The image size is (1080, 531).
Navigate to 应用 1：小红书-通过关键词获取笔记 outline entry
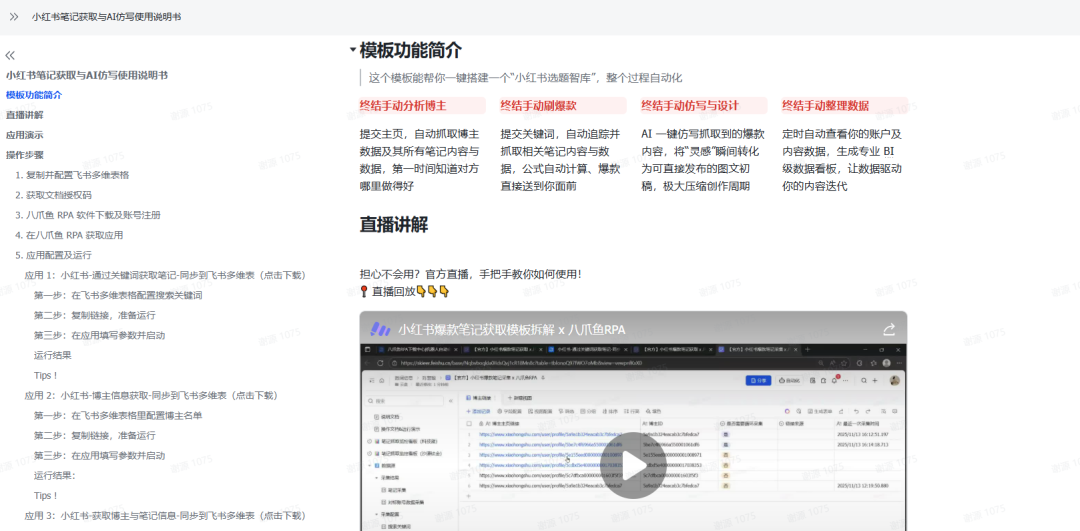tap(165, 275)
